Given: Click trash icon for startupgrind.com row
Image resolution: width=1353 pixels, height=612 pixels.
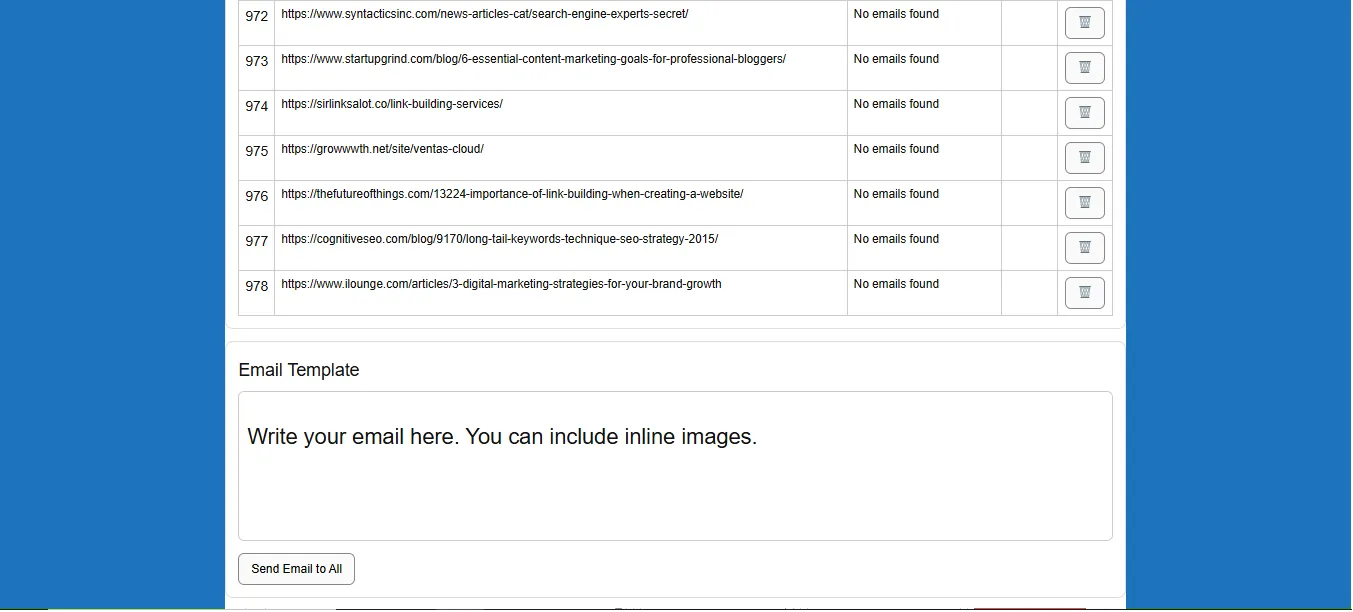Looking at the screenshot, I should (x=1084, y=68).
